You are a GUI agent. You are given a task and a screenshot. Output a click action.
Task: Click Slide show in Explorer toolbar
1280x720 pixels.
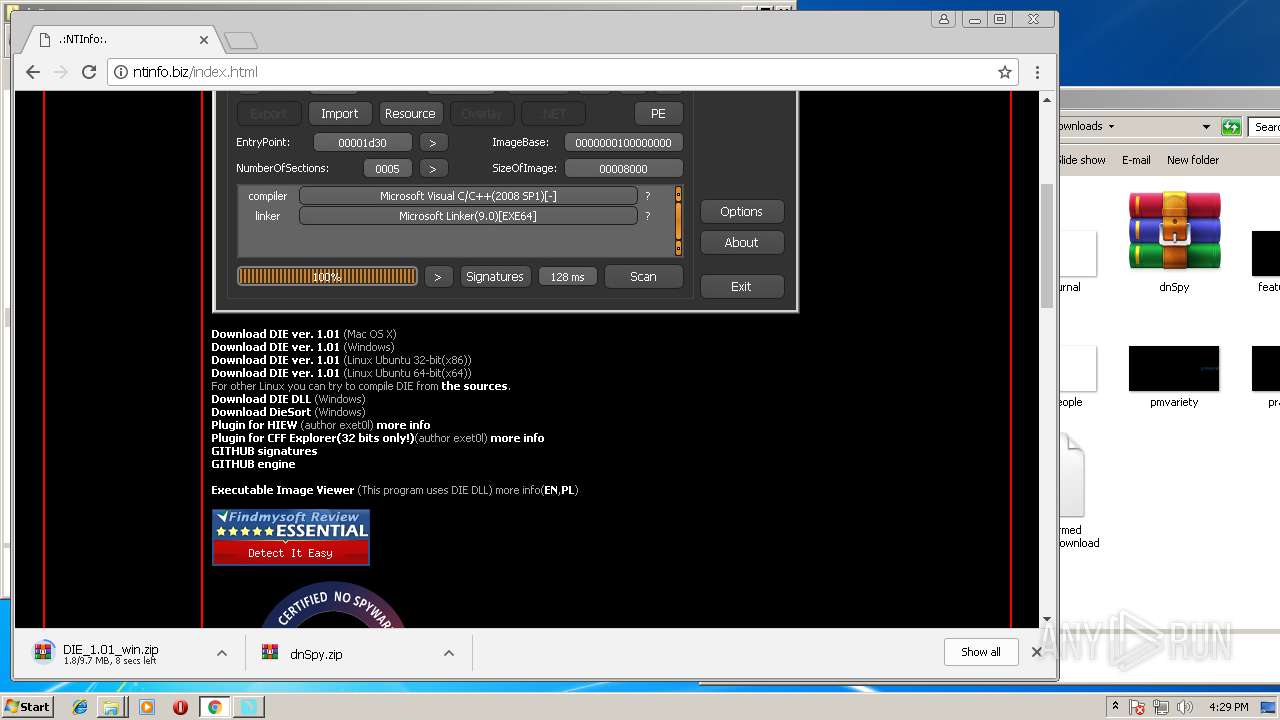click(x=1081, y=160)
